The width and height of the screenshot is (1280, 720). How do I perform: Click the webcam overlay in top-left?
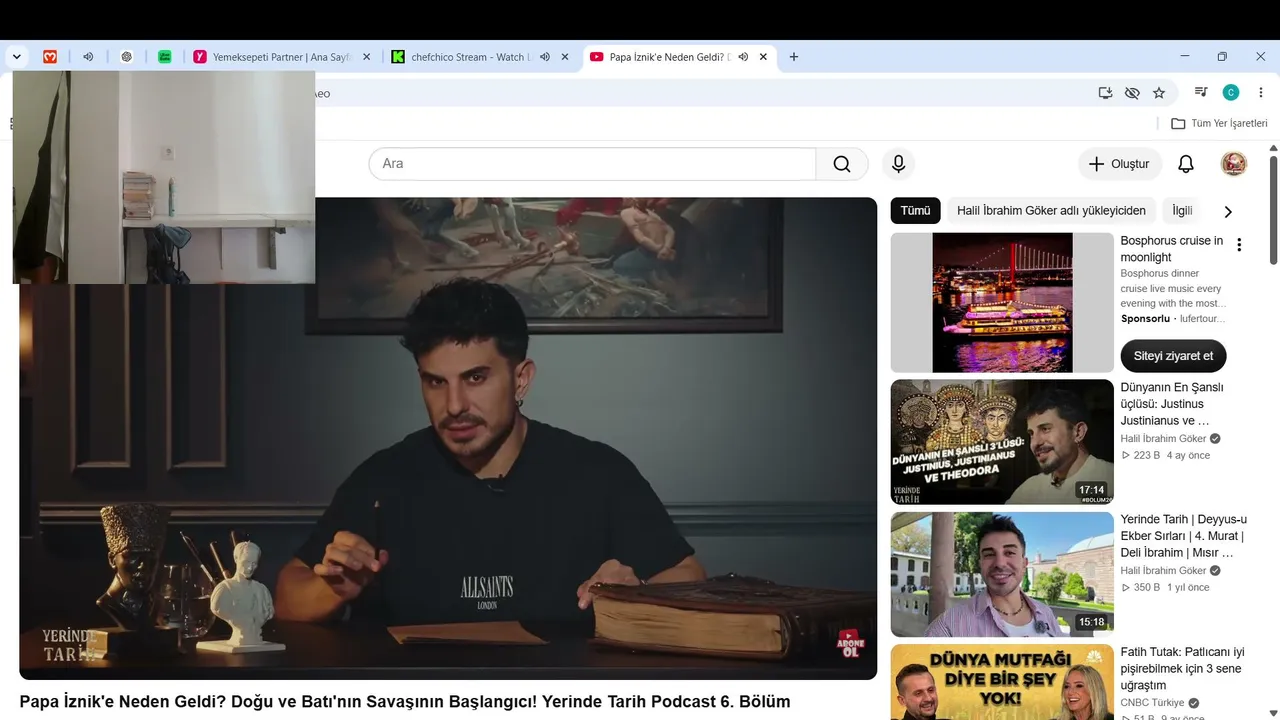point(164,177)
